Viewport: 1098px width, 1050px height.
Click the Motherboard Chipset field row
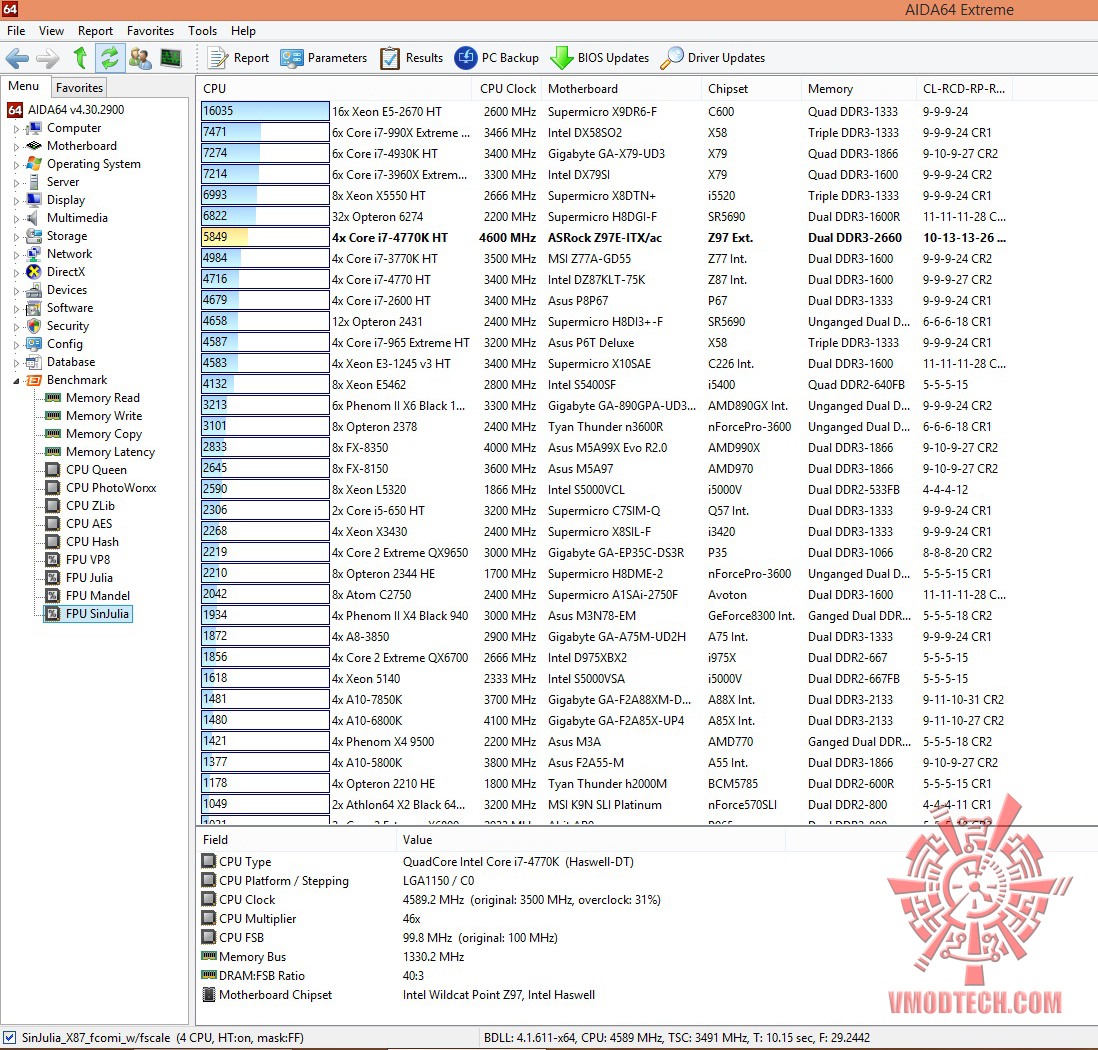point(490,995)
